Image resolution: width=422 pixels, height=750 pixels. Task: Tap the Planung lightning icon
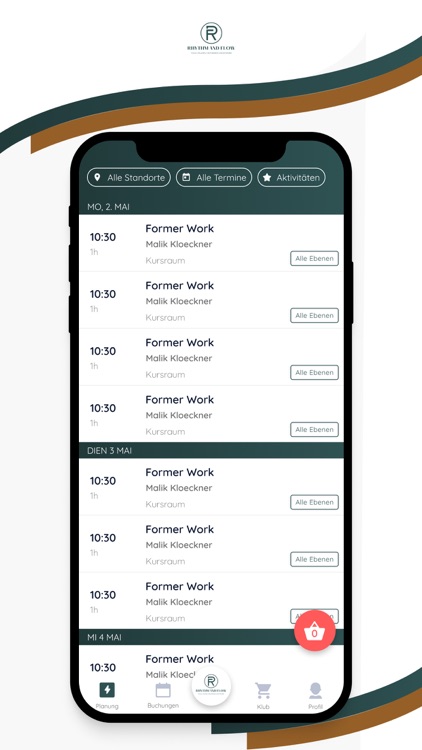[x=107, y=690]
